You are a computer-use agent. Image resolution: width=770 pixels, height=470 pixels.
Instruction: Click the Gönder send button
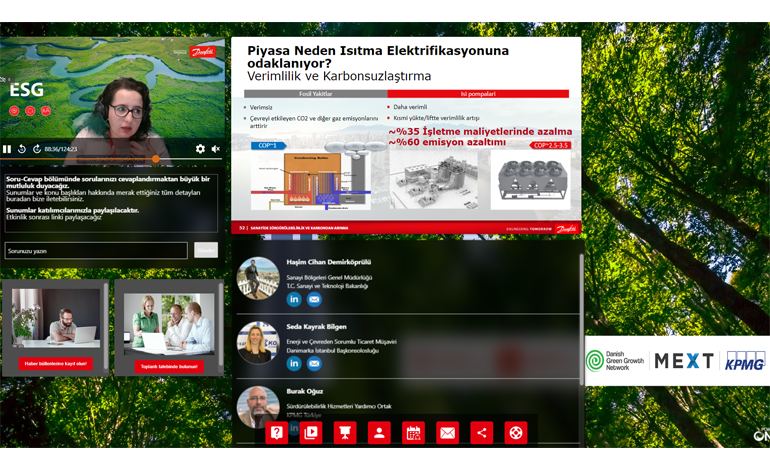[206, 250]
